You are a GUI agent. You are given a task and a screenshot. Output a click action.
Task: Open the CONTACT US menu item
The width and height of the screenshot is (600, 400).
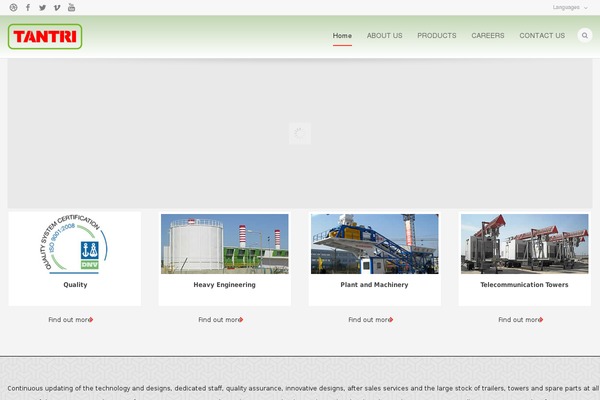coord(542,36)
